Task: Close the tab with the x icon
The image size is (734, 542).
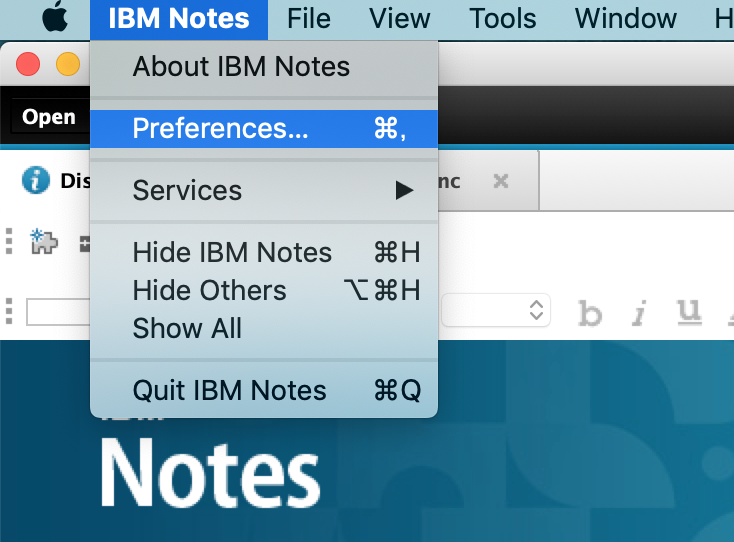Action: tap(501, 181)
